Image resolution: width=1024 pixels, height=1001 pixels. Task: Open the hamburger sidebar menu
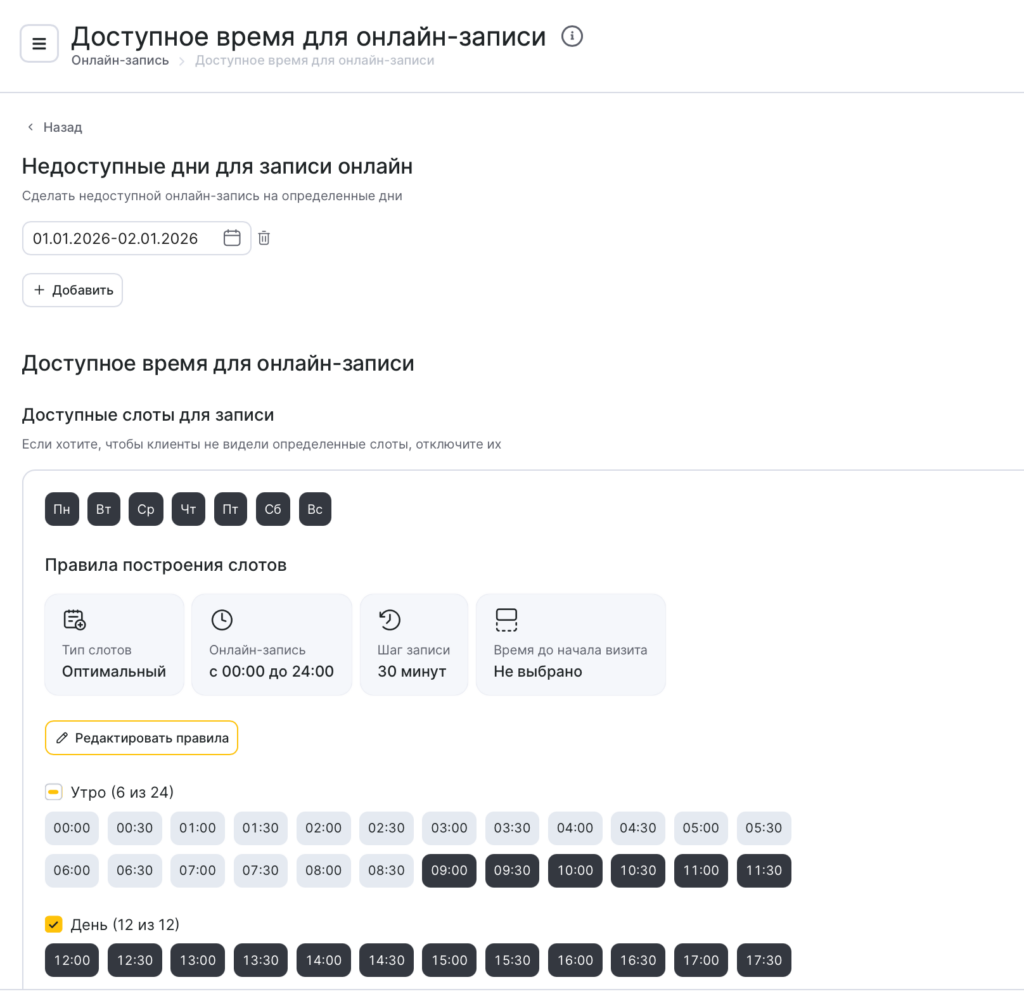coord(39,43)
